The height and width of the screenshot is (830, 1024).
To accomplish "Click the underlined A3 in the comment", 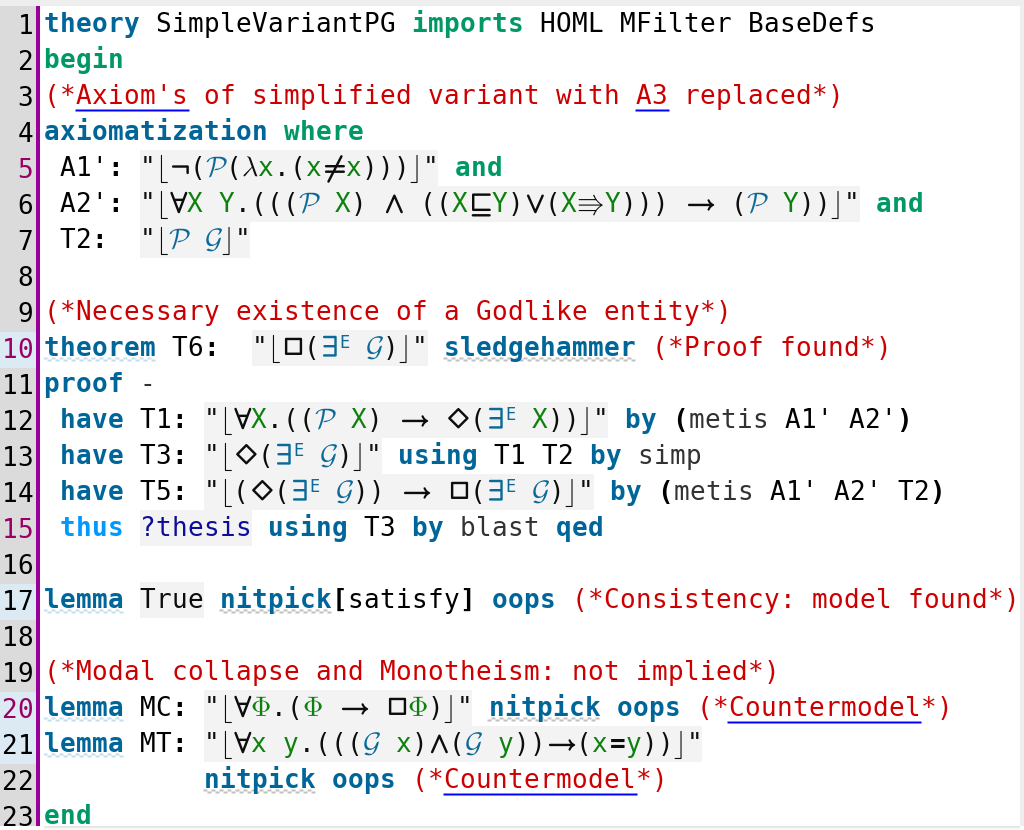I will point(652,96).
